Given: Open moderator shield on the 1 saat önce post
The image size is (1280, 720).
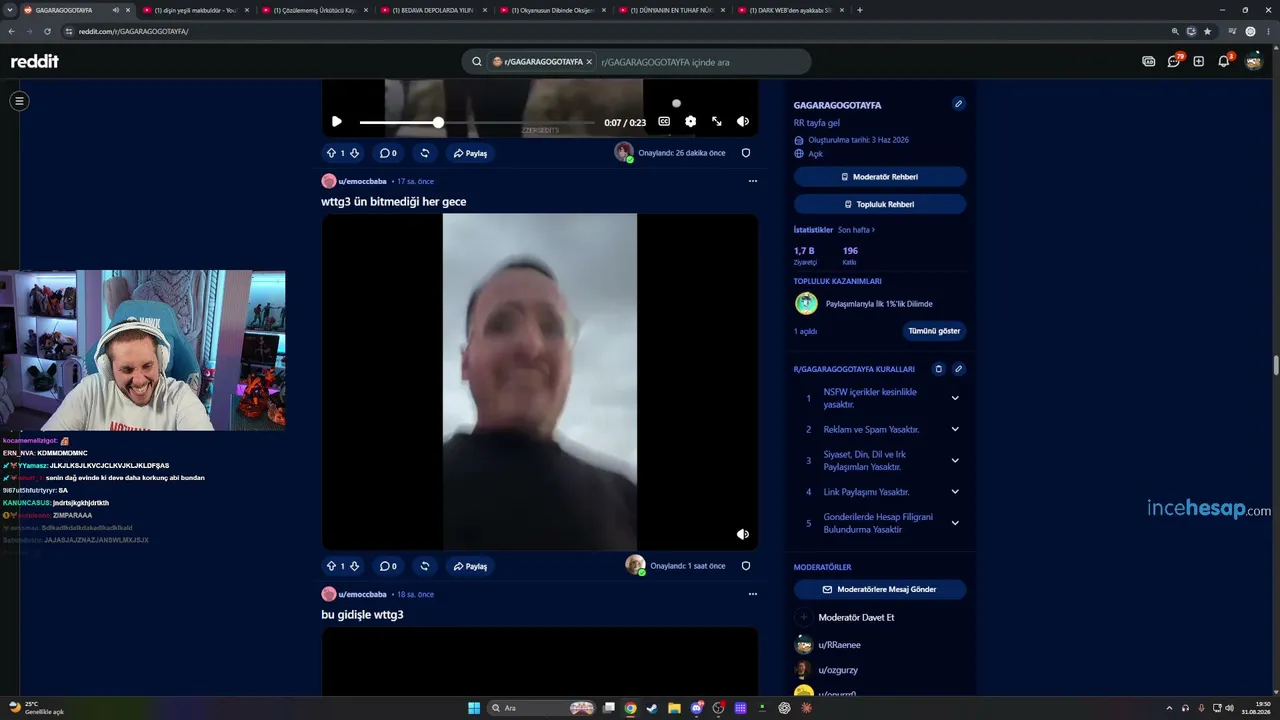Looking at the screenshot, I should click(x=745, y=566).
